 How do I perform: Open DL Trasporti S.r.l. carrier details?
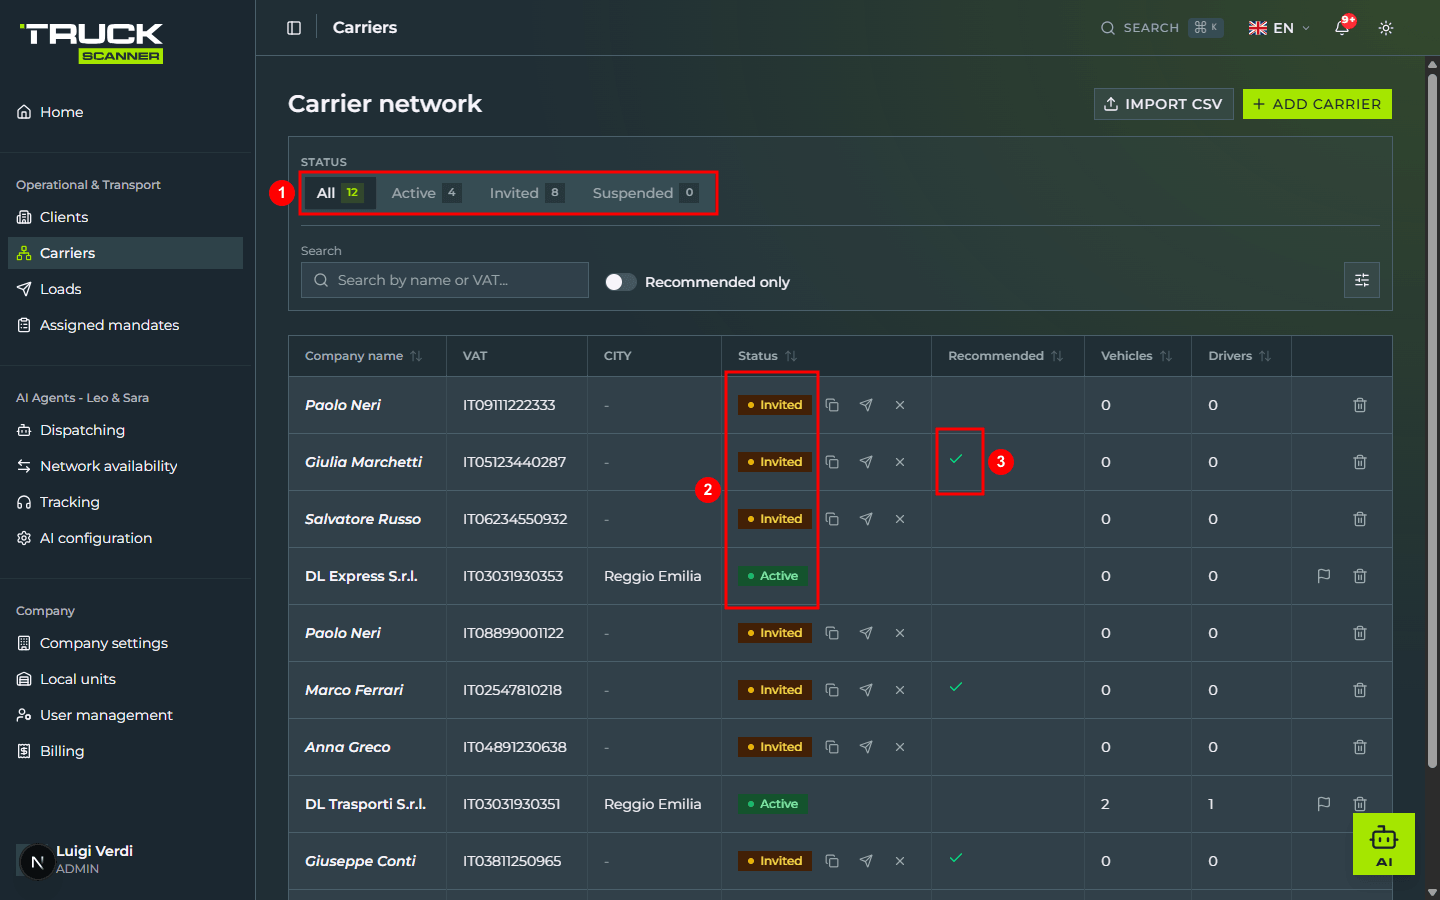(x=365, y=804)
